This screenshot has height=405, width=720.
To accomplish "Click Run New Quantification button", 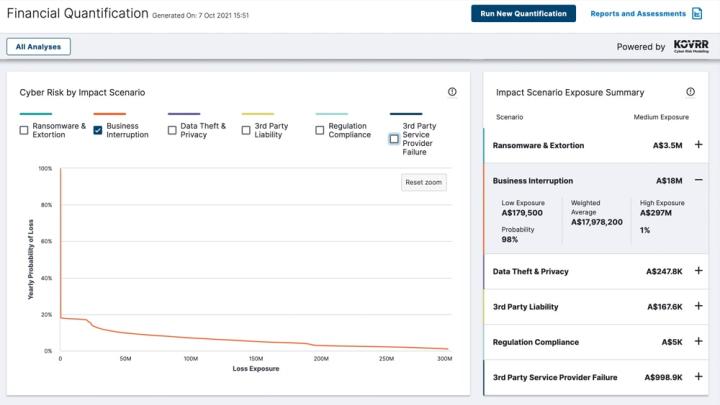I will tap(523, 14).
